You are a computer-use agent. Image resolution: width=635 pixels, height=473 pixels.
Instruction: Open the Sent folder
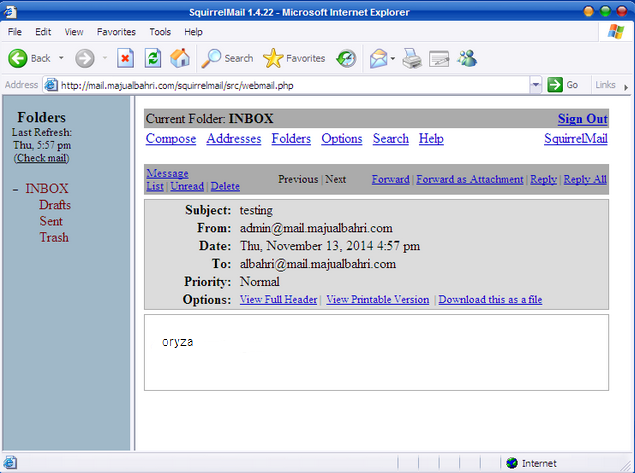[x=51, y=221]
